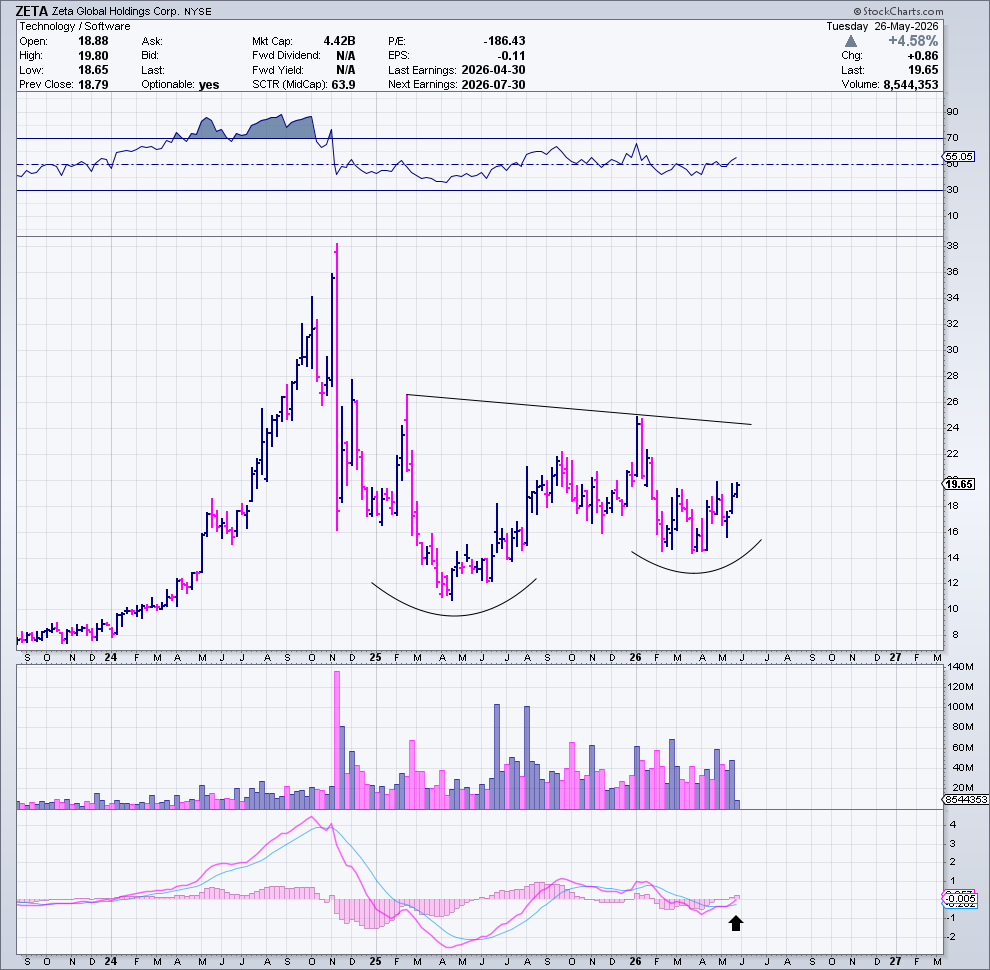Viewport: 990px width, 970px height.
Task: Click the MACD histogram tag -0.005
Action: pos(960,898)
